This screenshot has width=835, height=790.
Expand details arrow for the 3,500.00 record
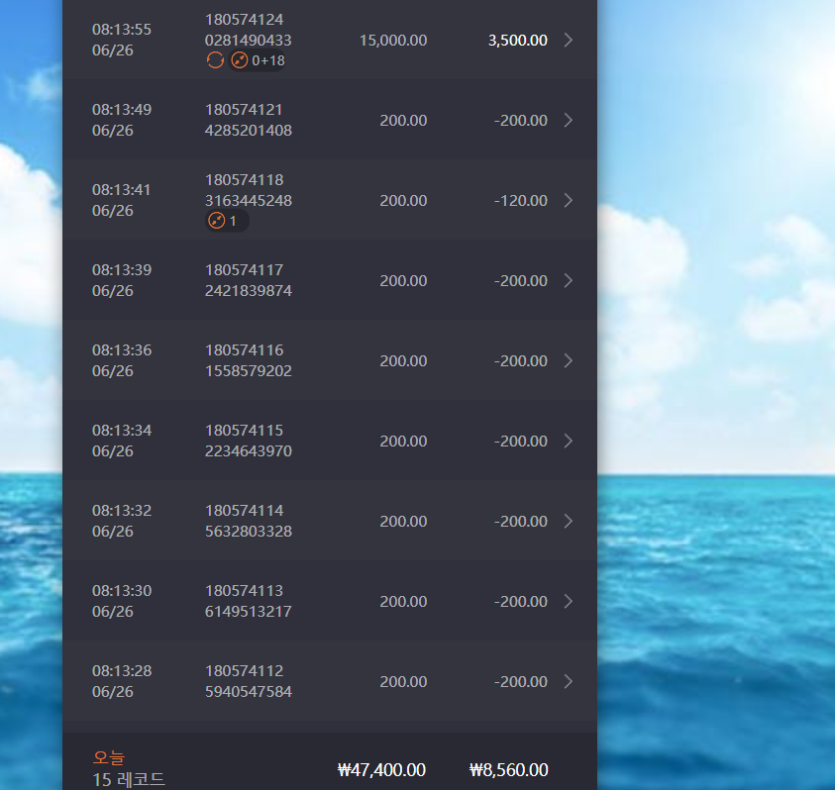coord(568,40)
